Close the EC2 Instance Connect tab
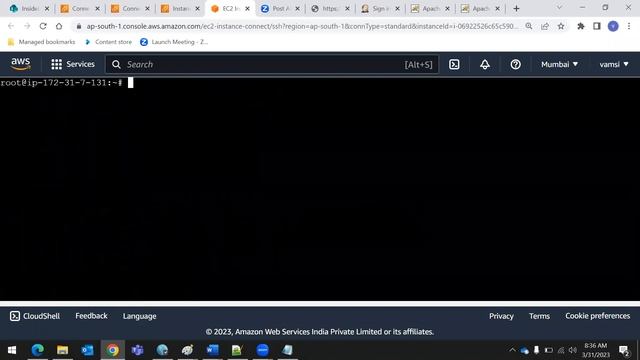The image size is (640, 360). pyautogui.click(x=247, y=9)
